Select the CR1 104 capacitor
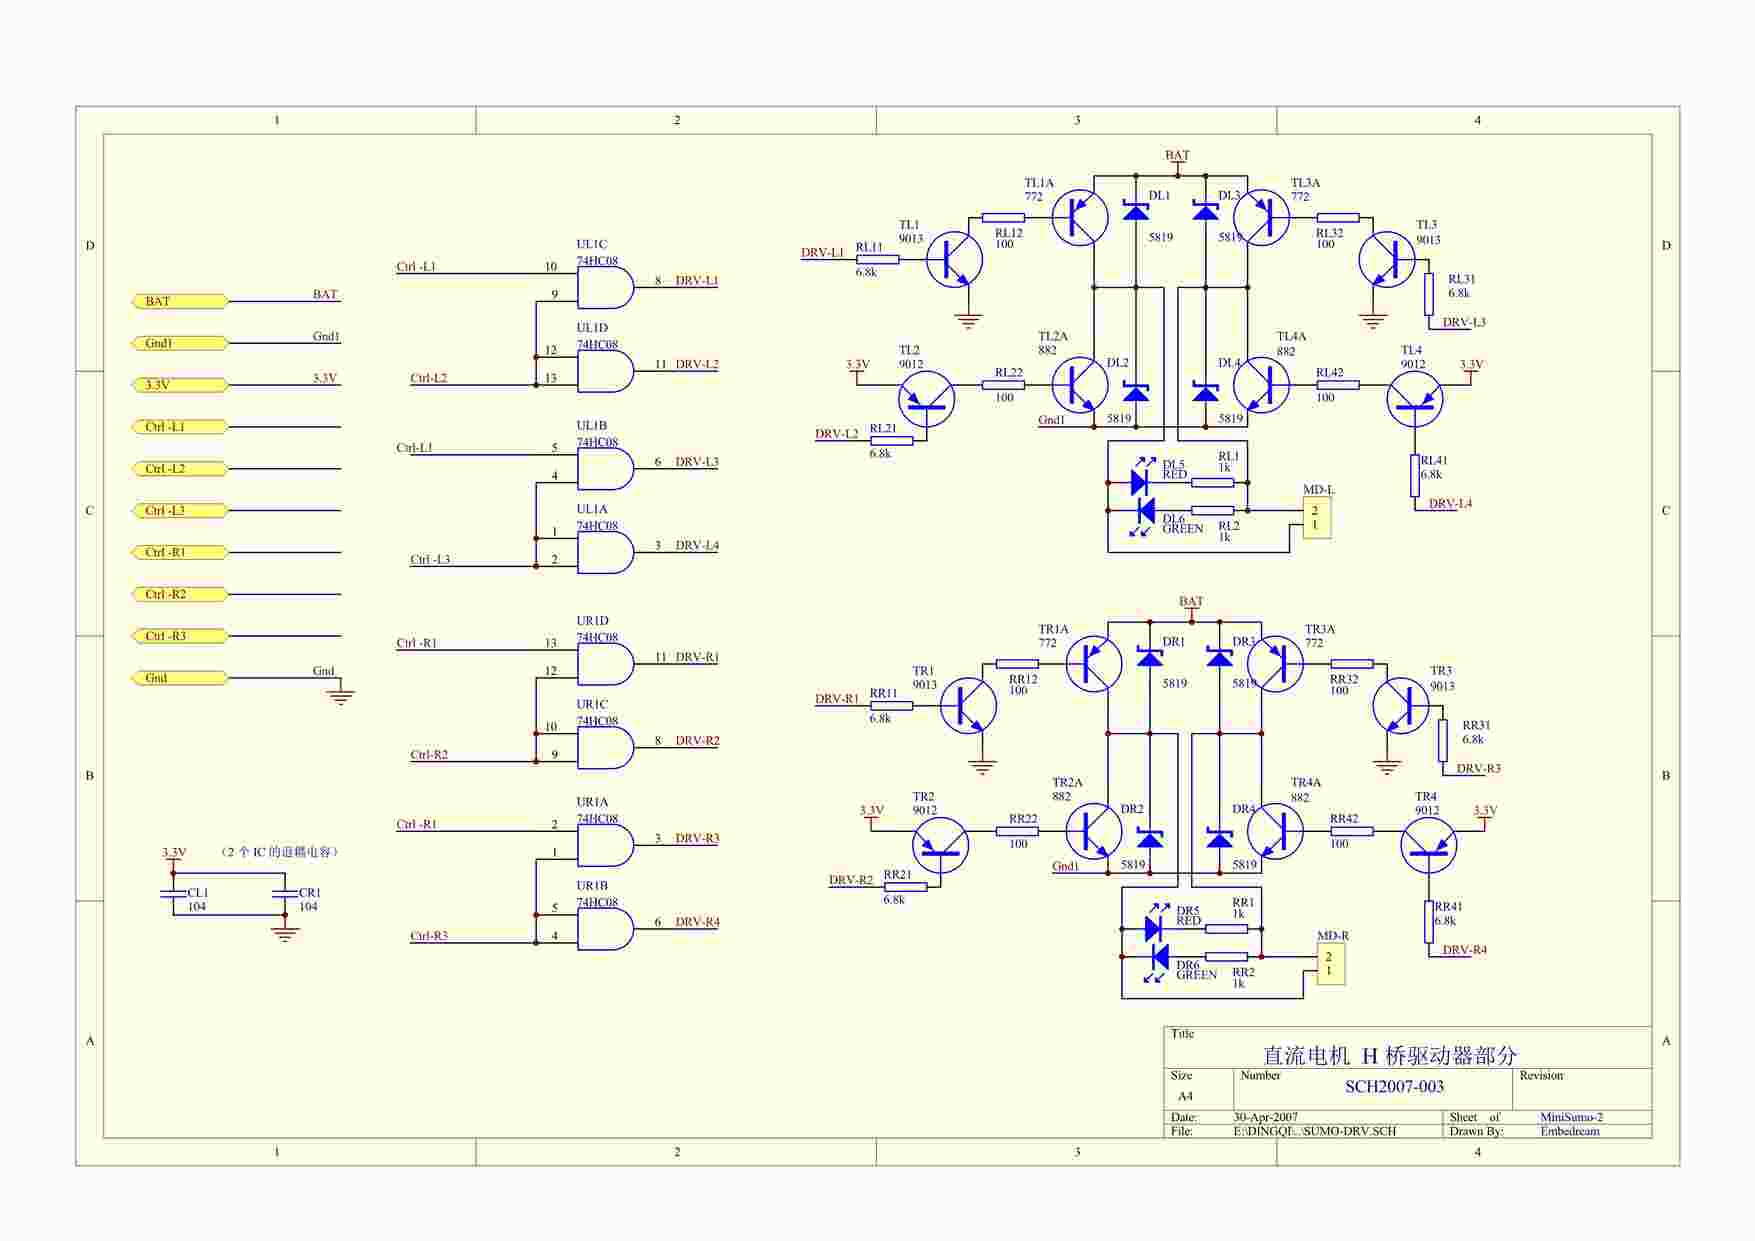 coord(285,893)
